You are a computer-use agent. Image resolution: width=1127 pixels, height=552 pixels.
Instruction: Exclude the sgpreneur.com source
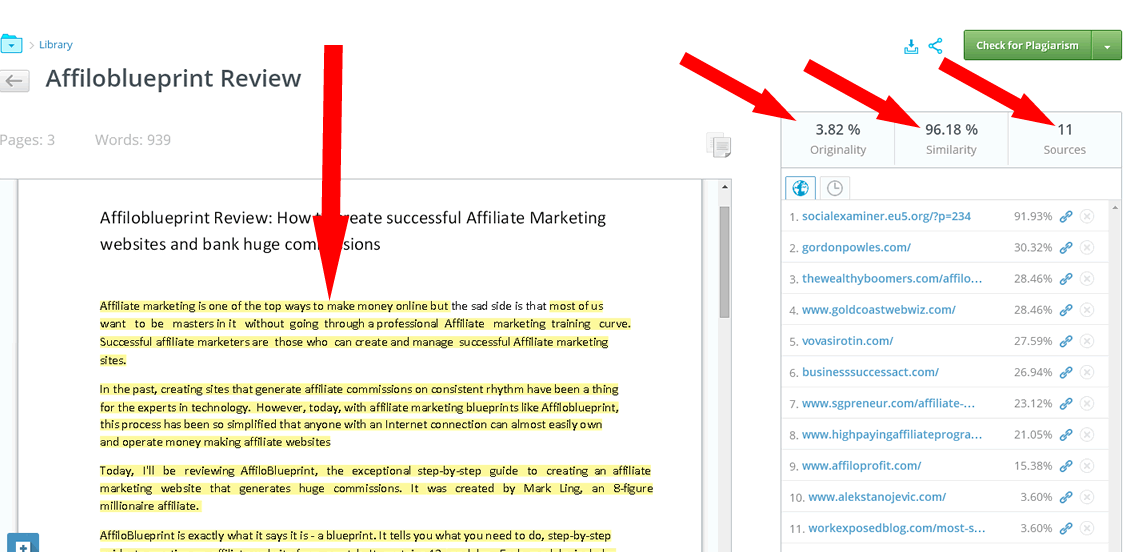(1087, 403)
